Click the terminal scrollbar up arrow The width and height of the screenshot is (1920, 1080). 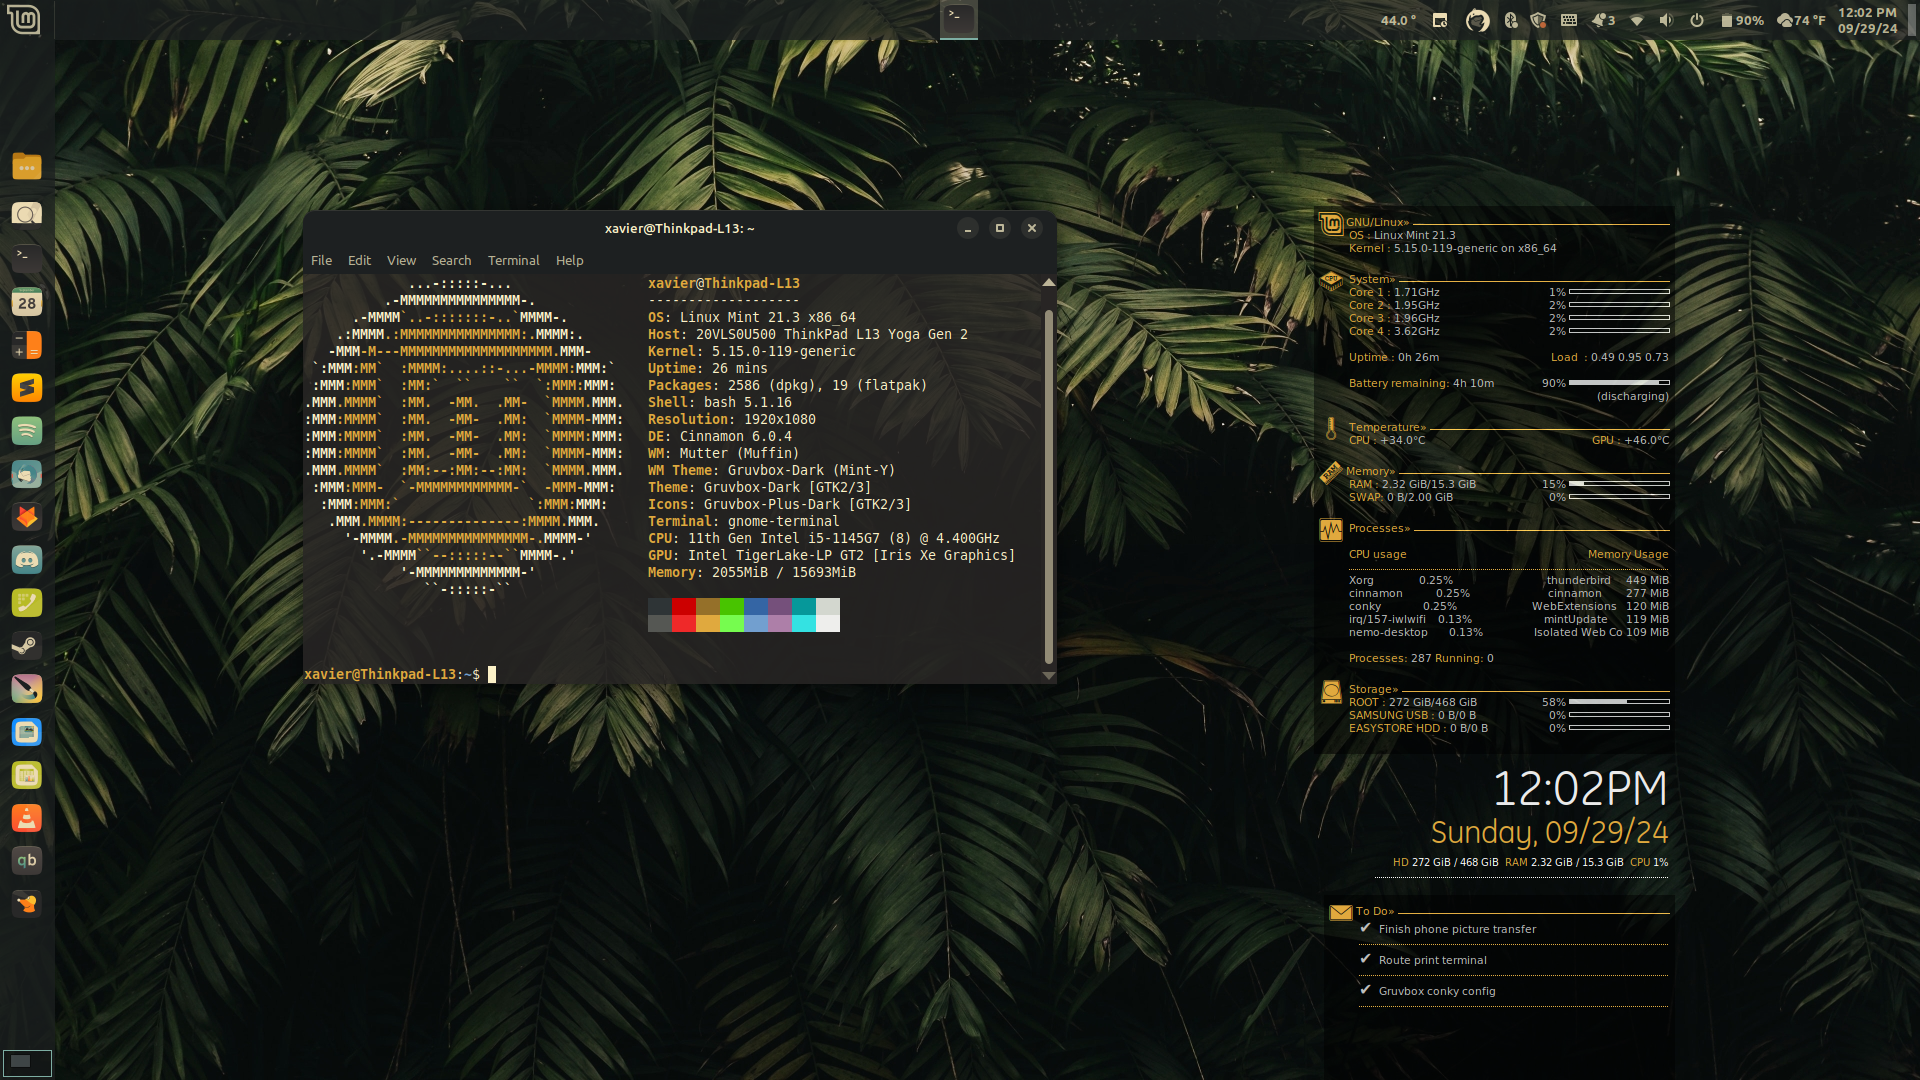tap(1048, 283)
